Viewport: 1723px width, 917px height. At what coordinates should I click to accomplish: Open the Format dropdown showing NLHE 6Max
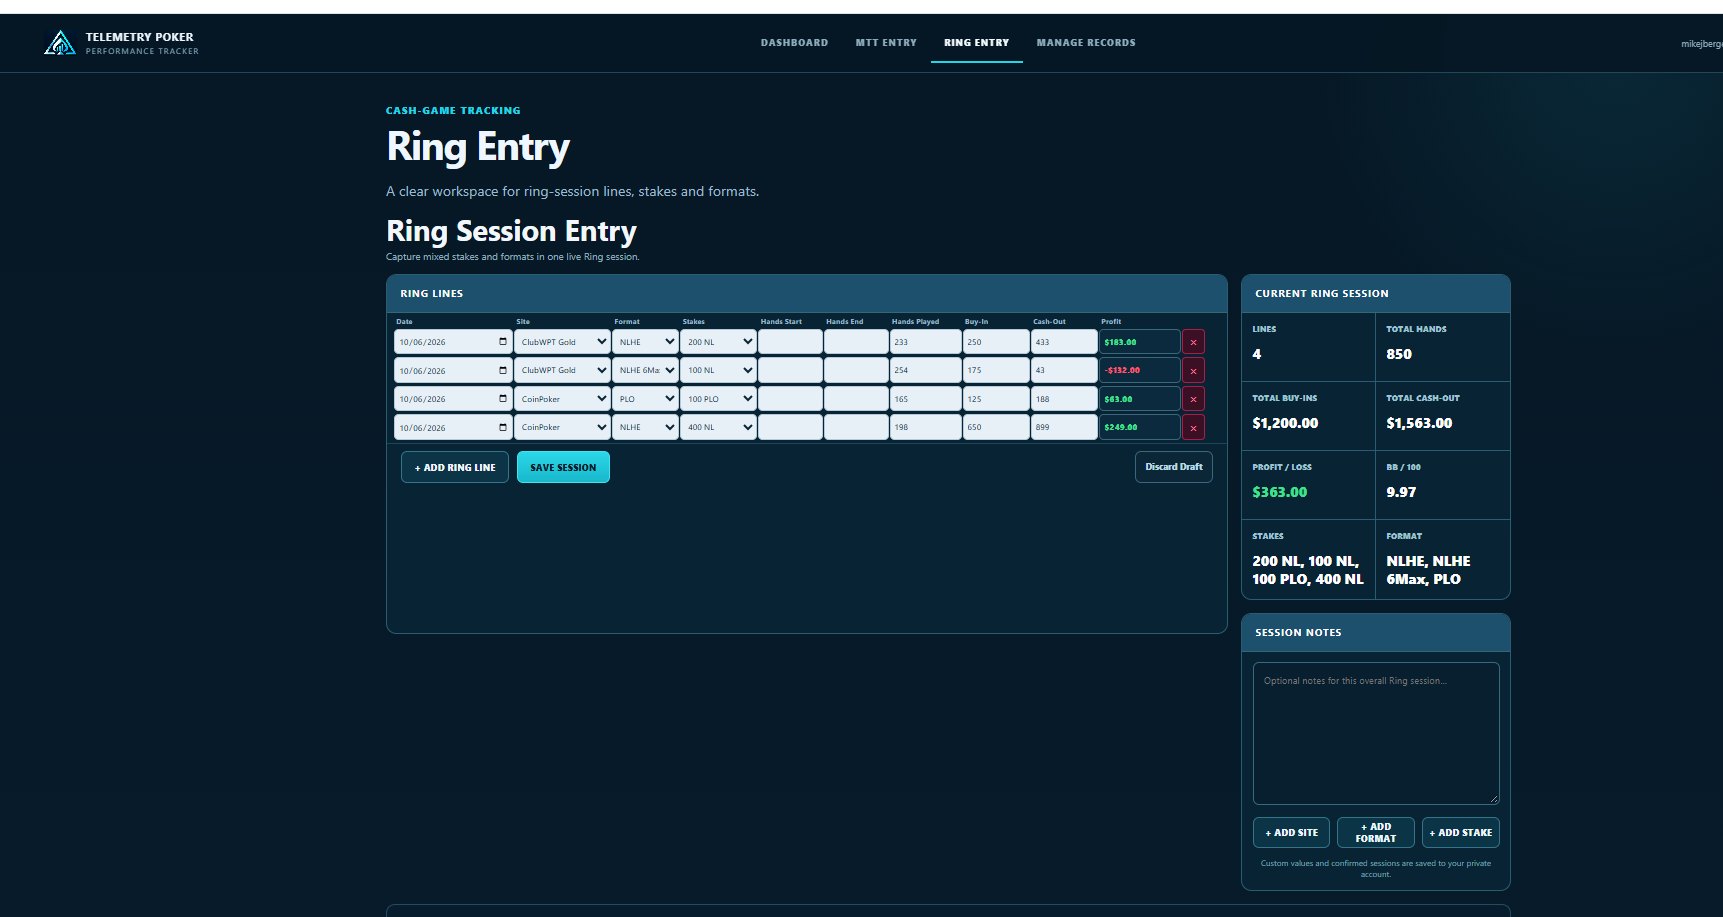click(645, 370)
